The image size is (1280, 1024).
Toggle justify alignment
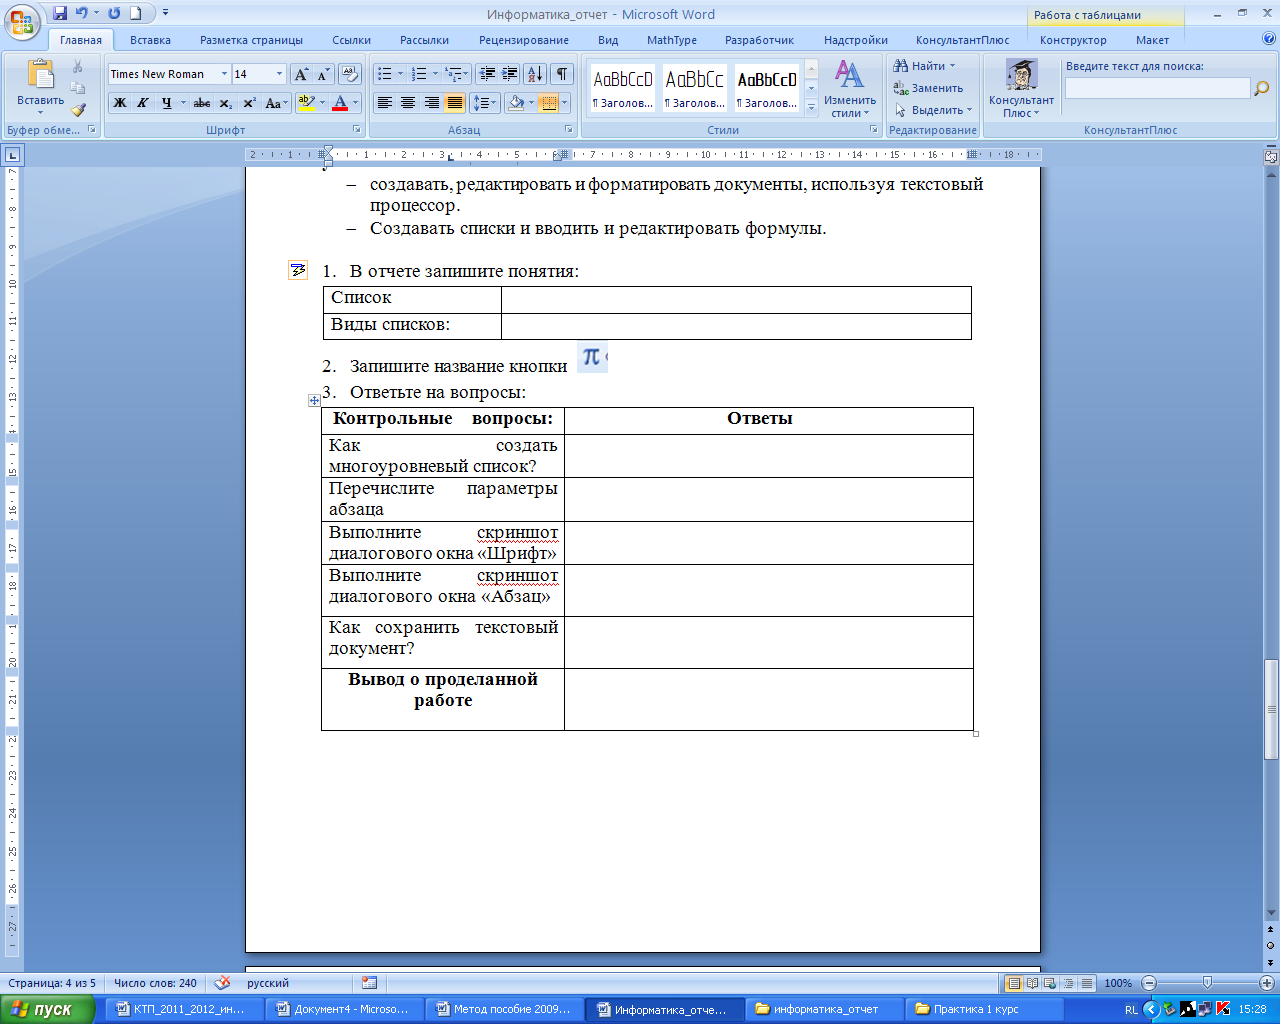pyautogui.click(x=454, y=103)
